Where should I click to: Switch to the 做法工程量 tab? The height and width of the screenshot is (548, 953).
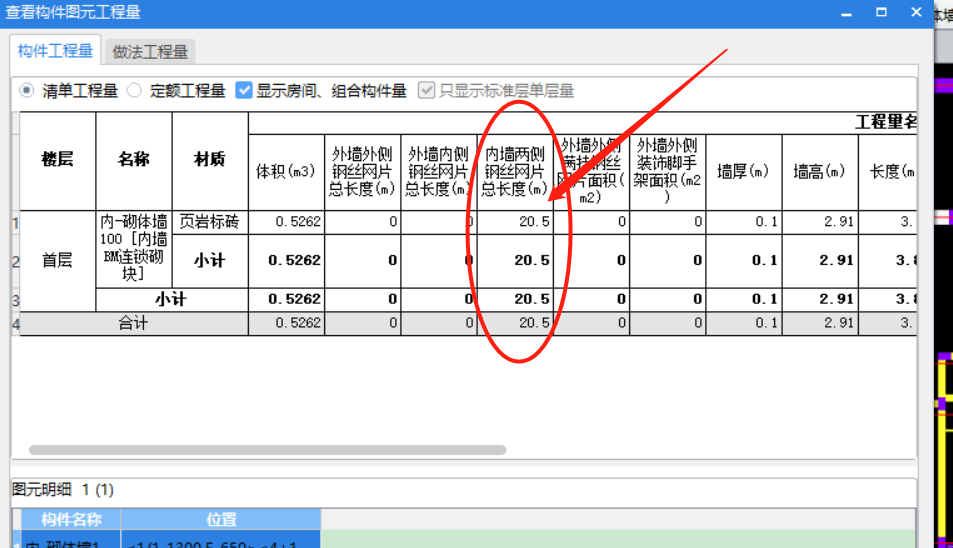150,52
